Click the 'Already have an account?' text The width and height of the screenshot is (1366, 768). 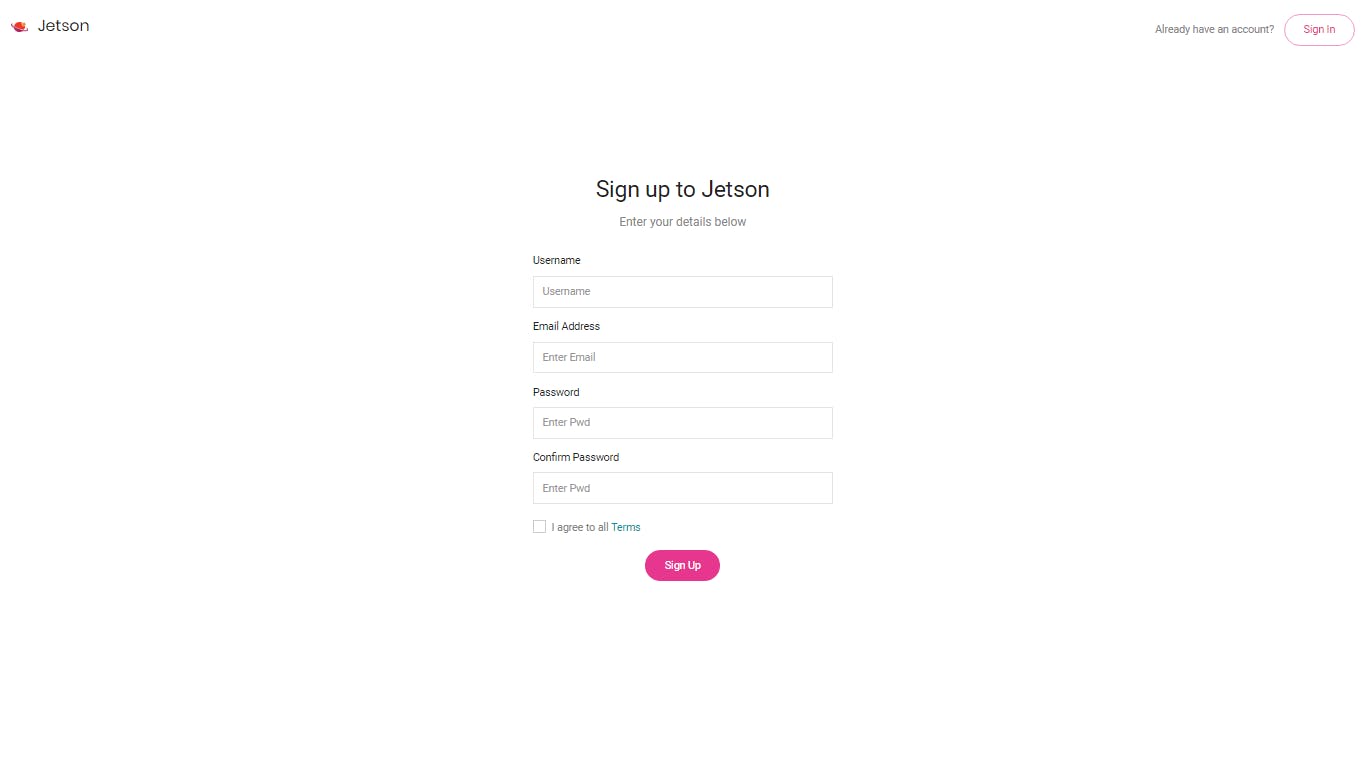pyautogui.click(x=1214, y=30)
